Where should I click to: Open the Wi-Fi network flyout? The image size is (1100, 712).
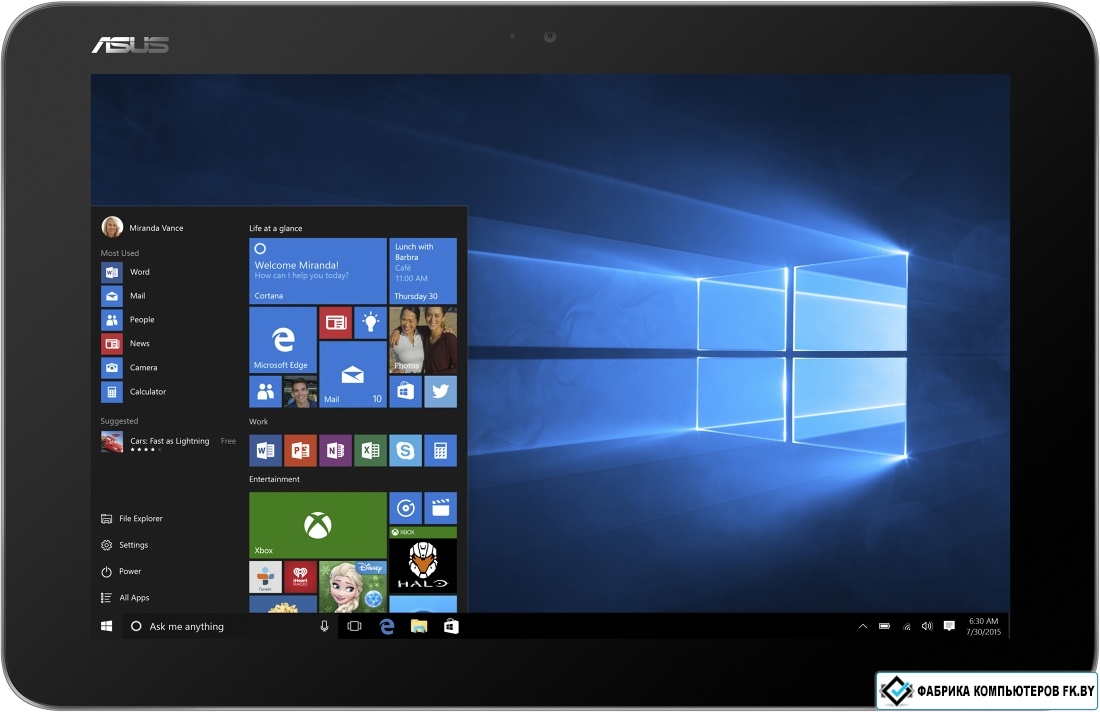(906, 626)
